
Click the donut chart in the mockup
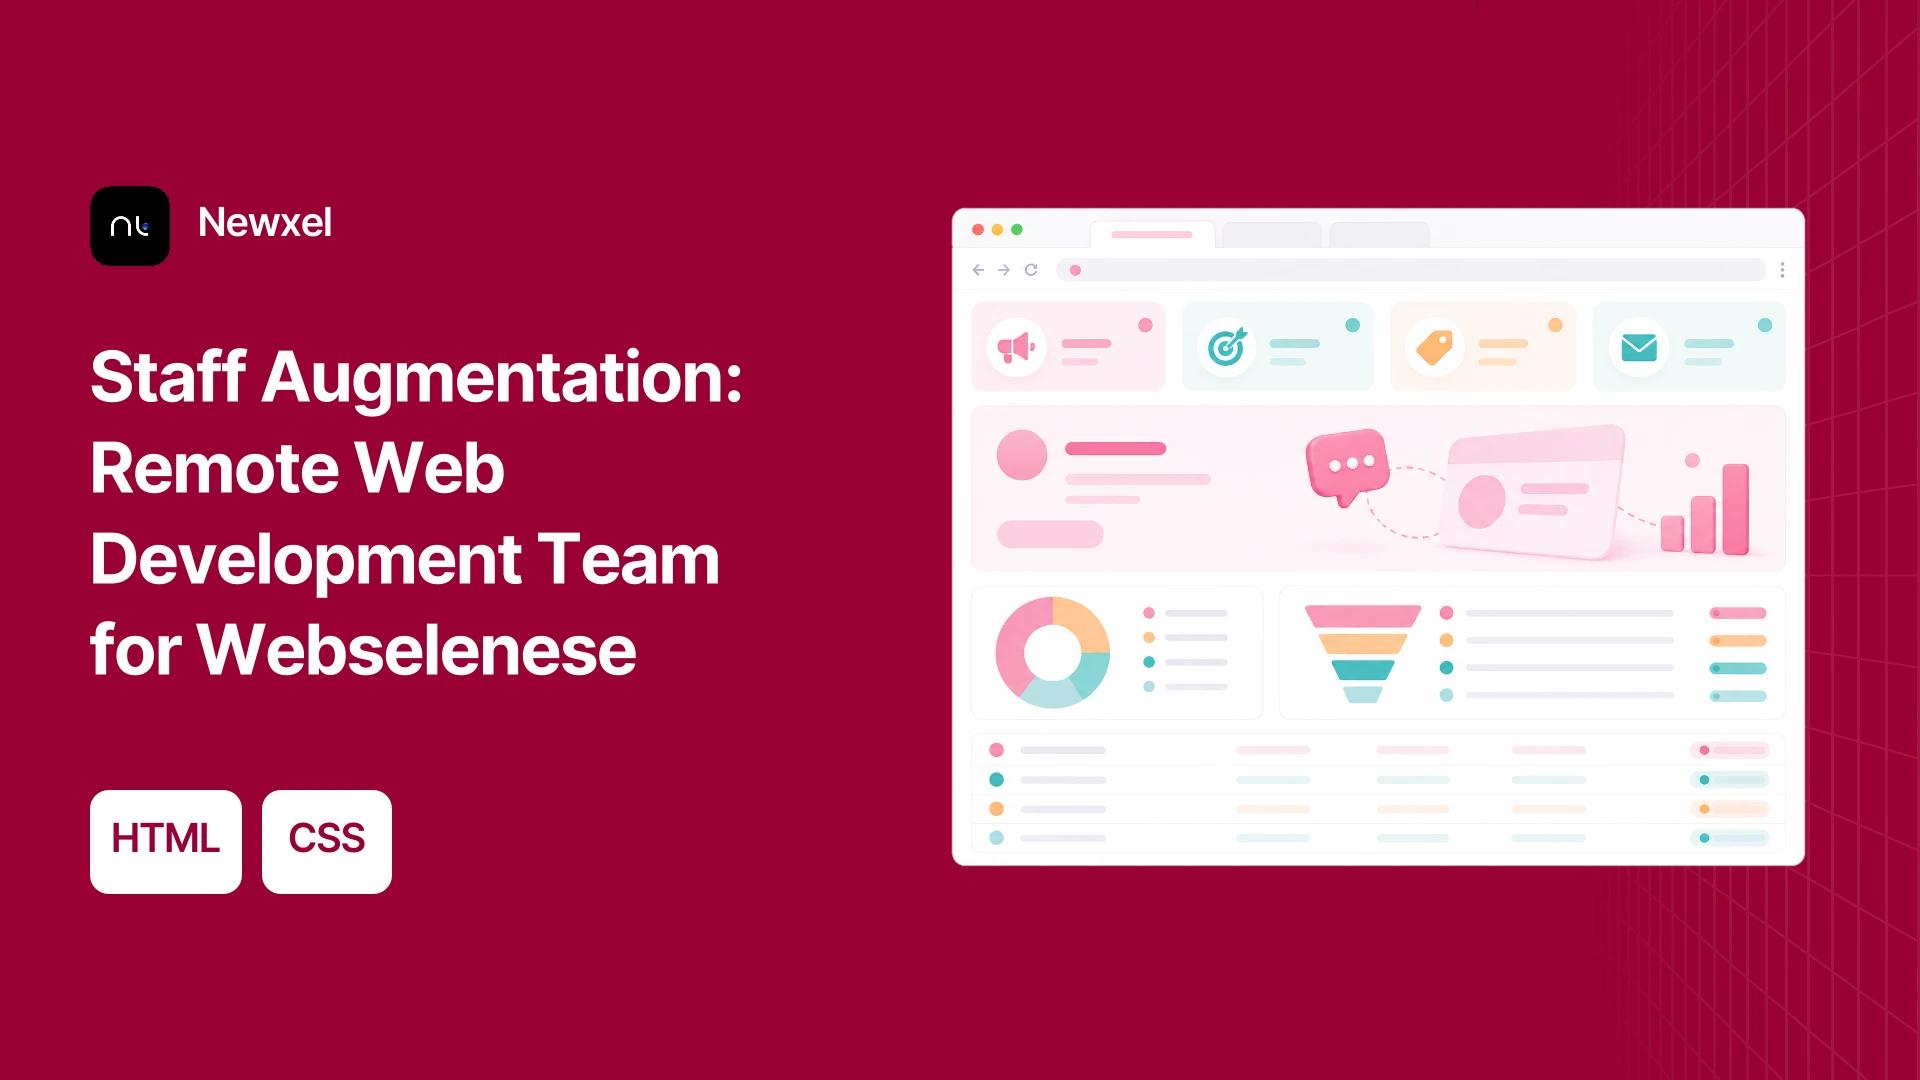pos(1053,653)
